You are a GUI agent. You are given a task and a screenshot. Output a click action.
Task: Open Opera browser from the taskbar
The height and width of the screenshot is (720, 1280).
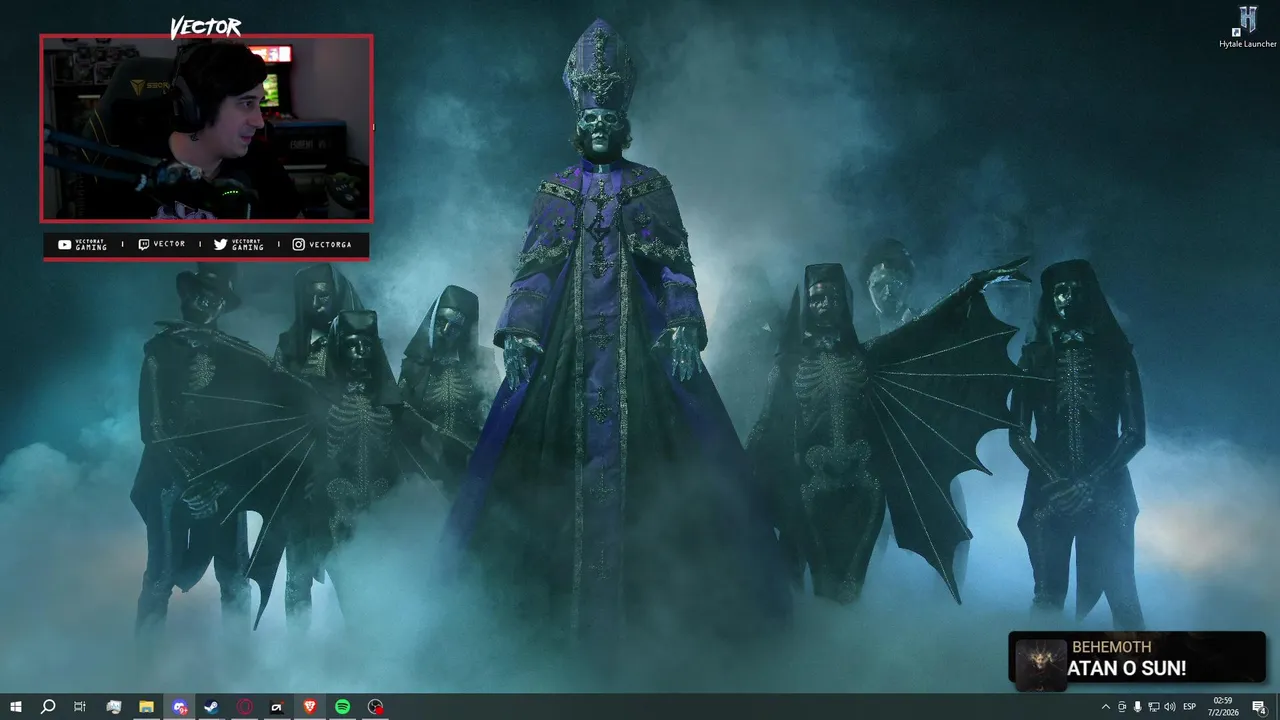coord(244,707)
